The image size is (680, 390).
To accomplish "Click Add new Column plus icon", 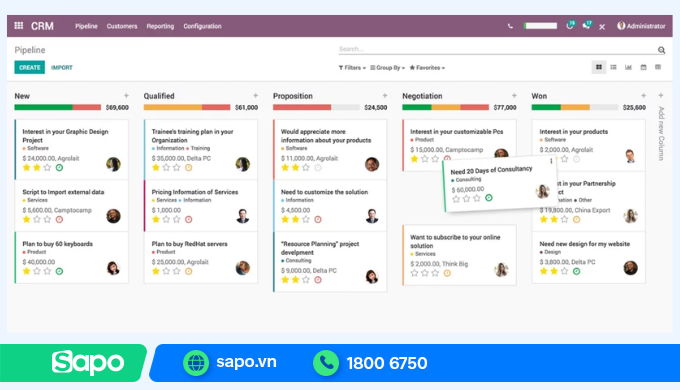I will (660, 95).
